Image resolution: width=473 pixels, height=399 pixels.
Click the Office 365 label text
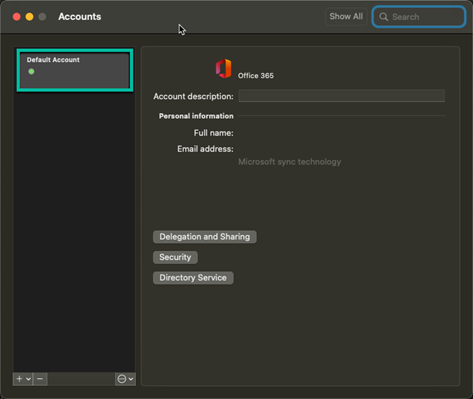(256, 76)
